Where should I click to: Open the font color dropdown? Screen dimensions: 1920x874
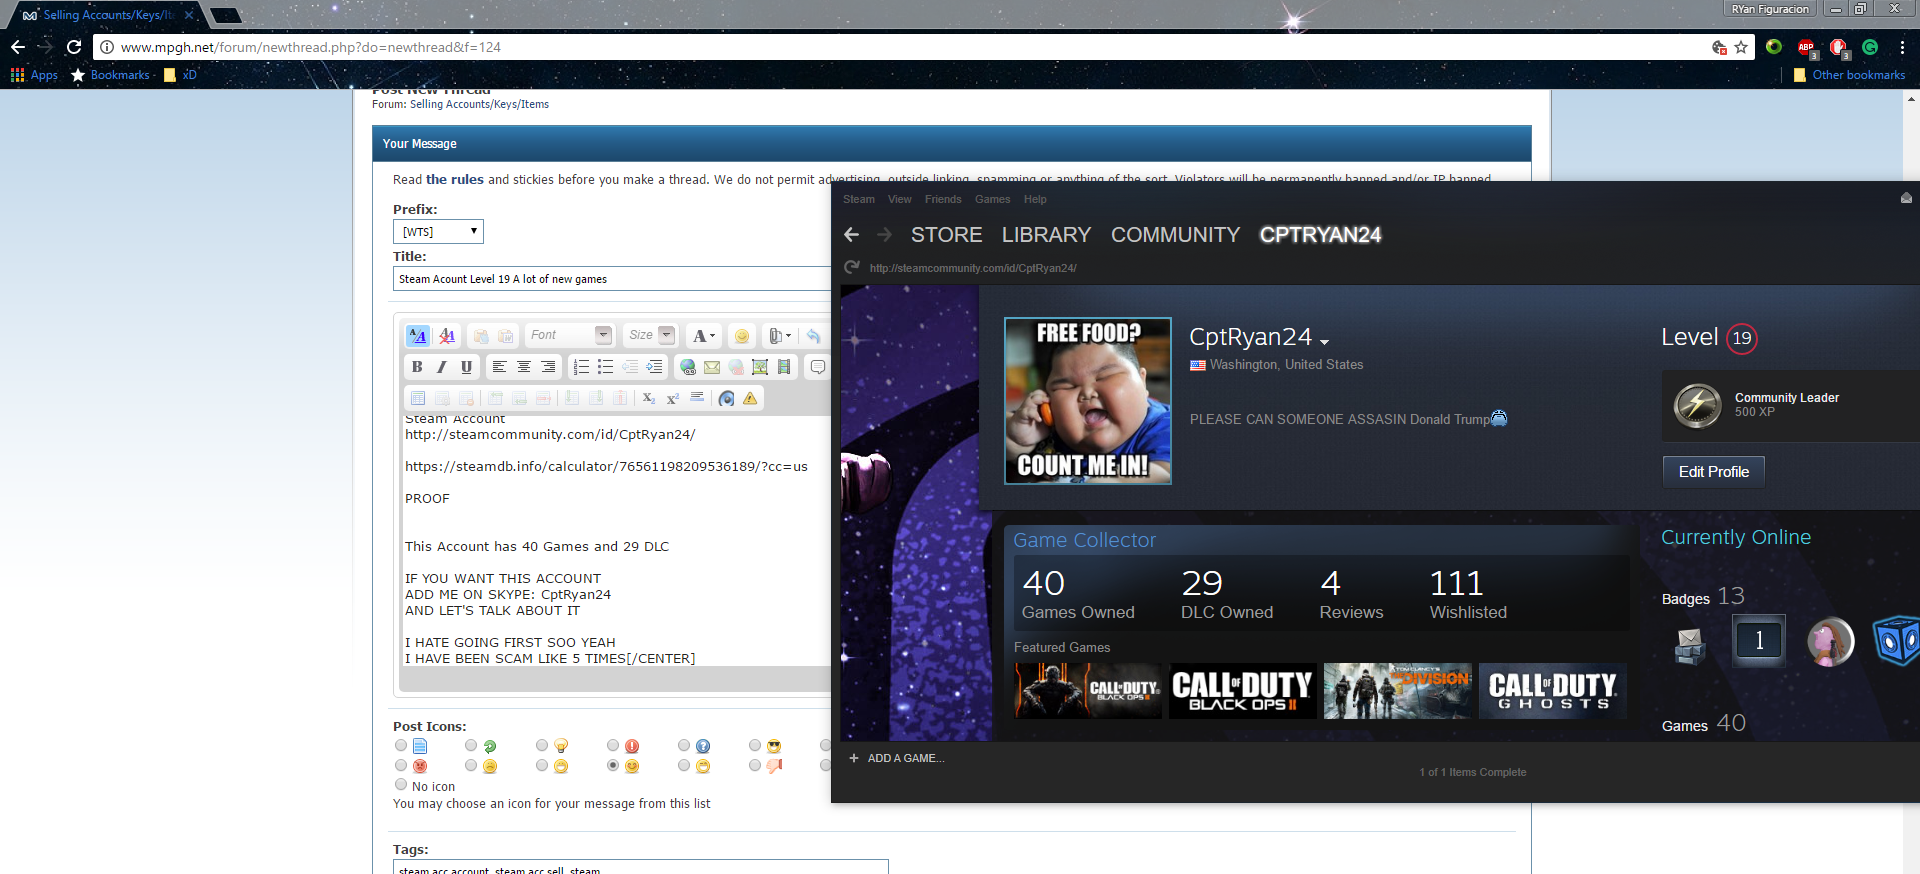click(x=704, y=336)
